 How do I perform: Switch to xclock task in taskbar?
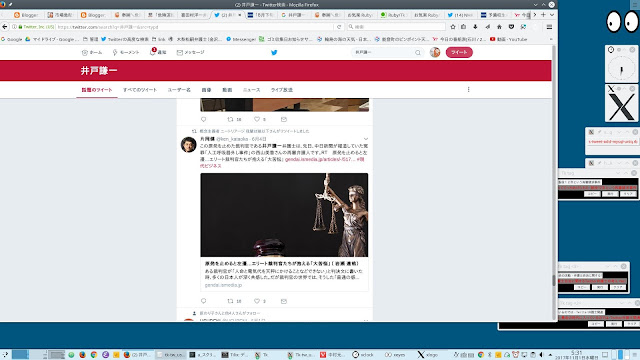click(363, 355)
